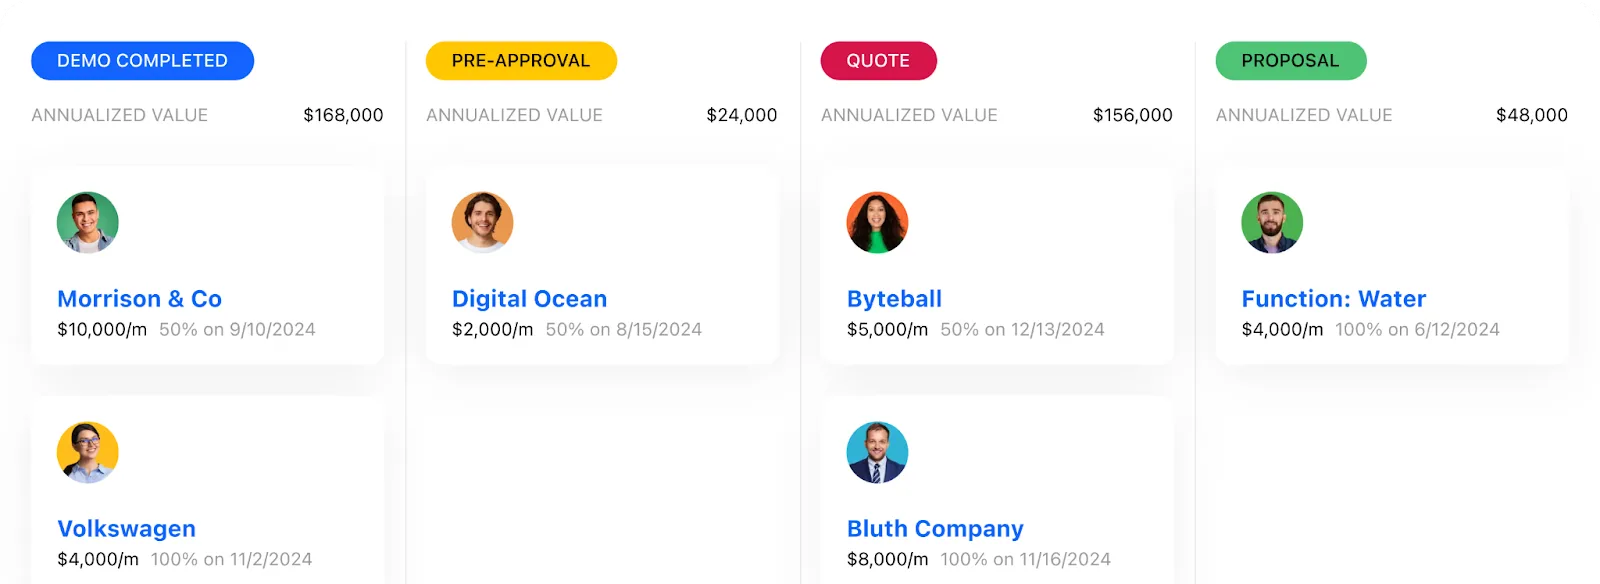Click the $168,000 annualized value
This screenshot has width=1600, height=584.
[x=343, y=115]
